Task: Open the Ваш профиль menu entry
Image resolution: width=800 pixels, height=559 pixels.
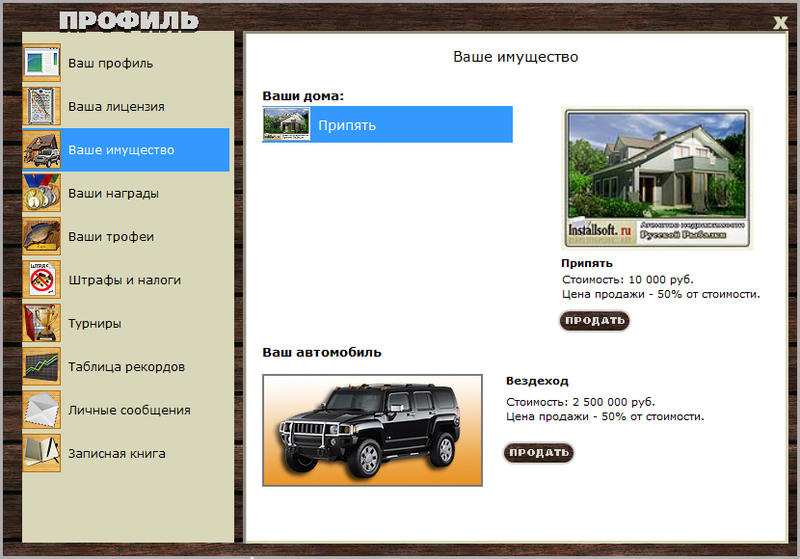Action: (110, 63)
